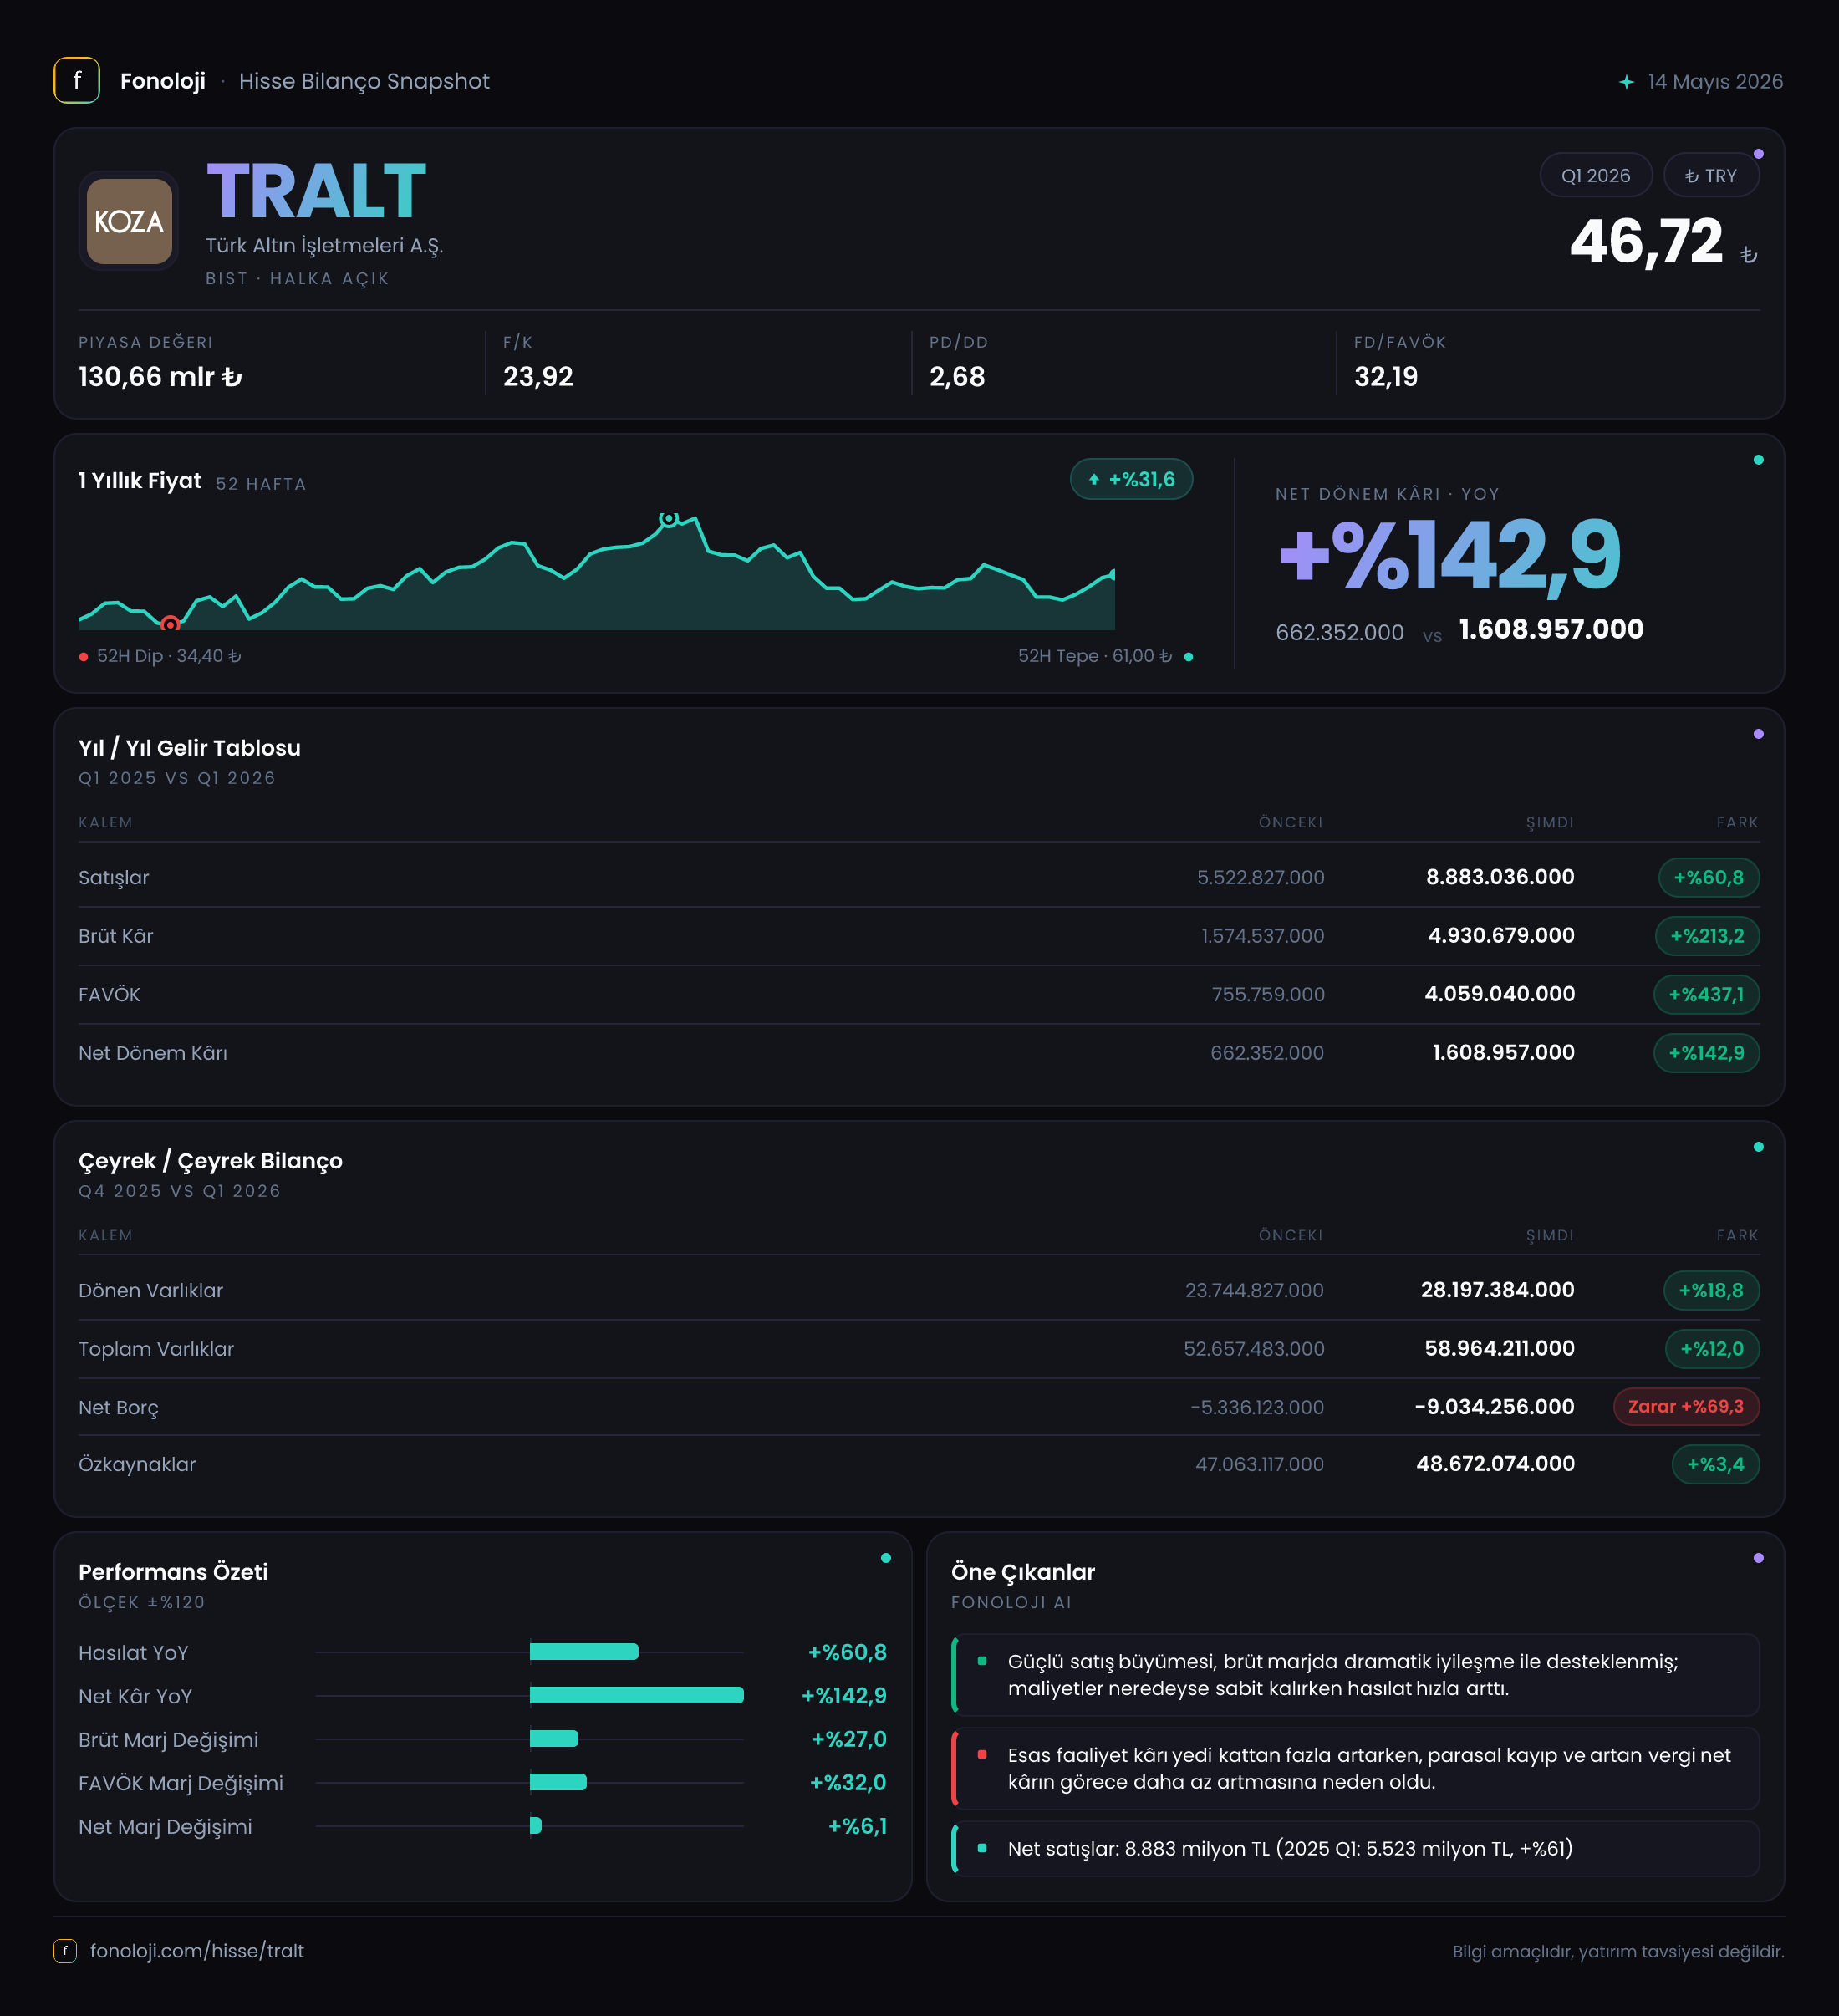The width and height of the screenshot is (1839, 2016).
Task: Click the date 14 Mayıs 2026
Action: (x=1715, y=82)
